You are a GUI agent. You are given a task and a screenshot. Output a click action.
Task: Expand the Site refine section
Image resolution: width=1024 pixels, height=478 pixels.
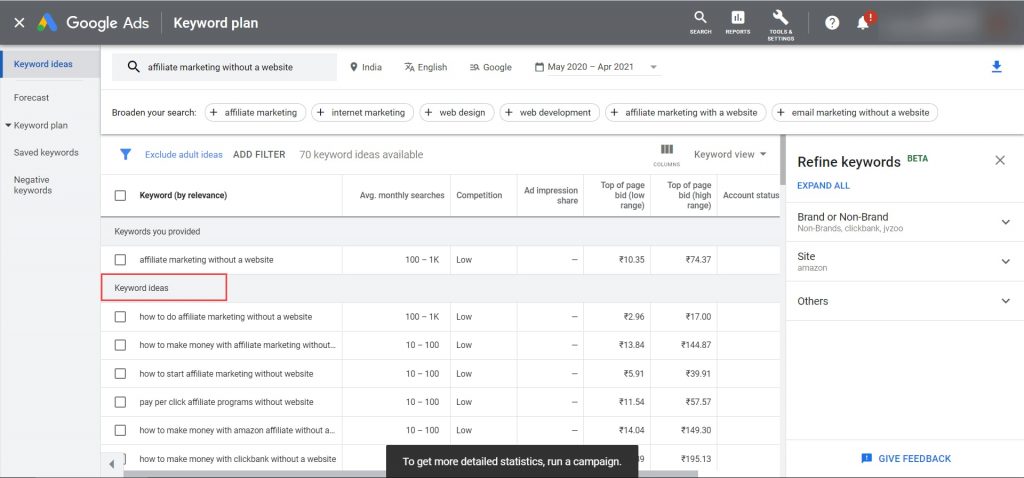(x=1005, y=261)
